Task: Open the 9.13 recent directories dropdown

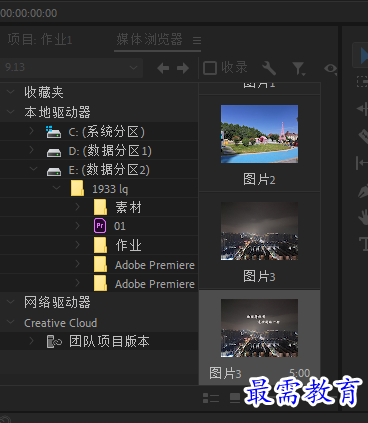Action: point(71,68)
